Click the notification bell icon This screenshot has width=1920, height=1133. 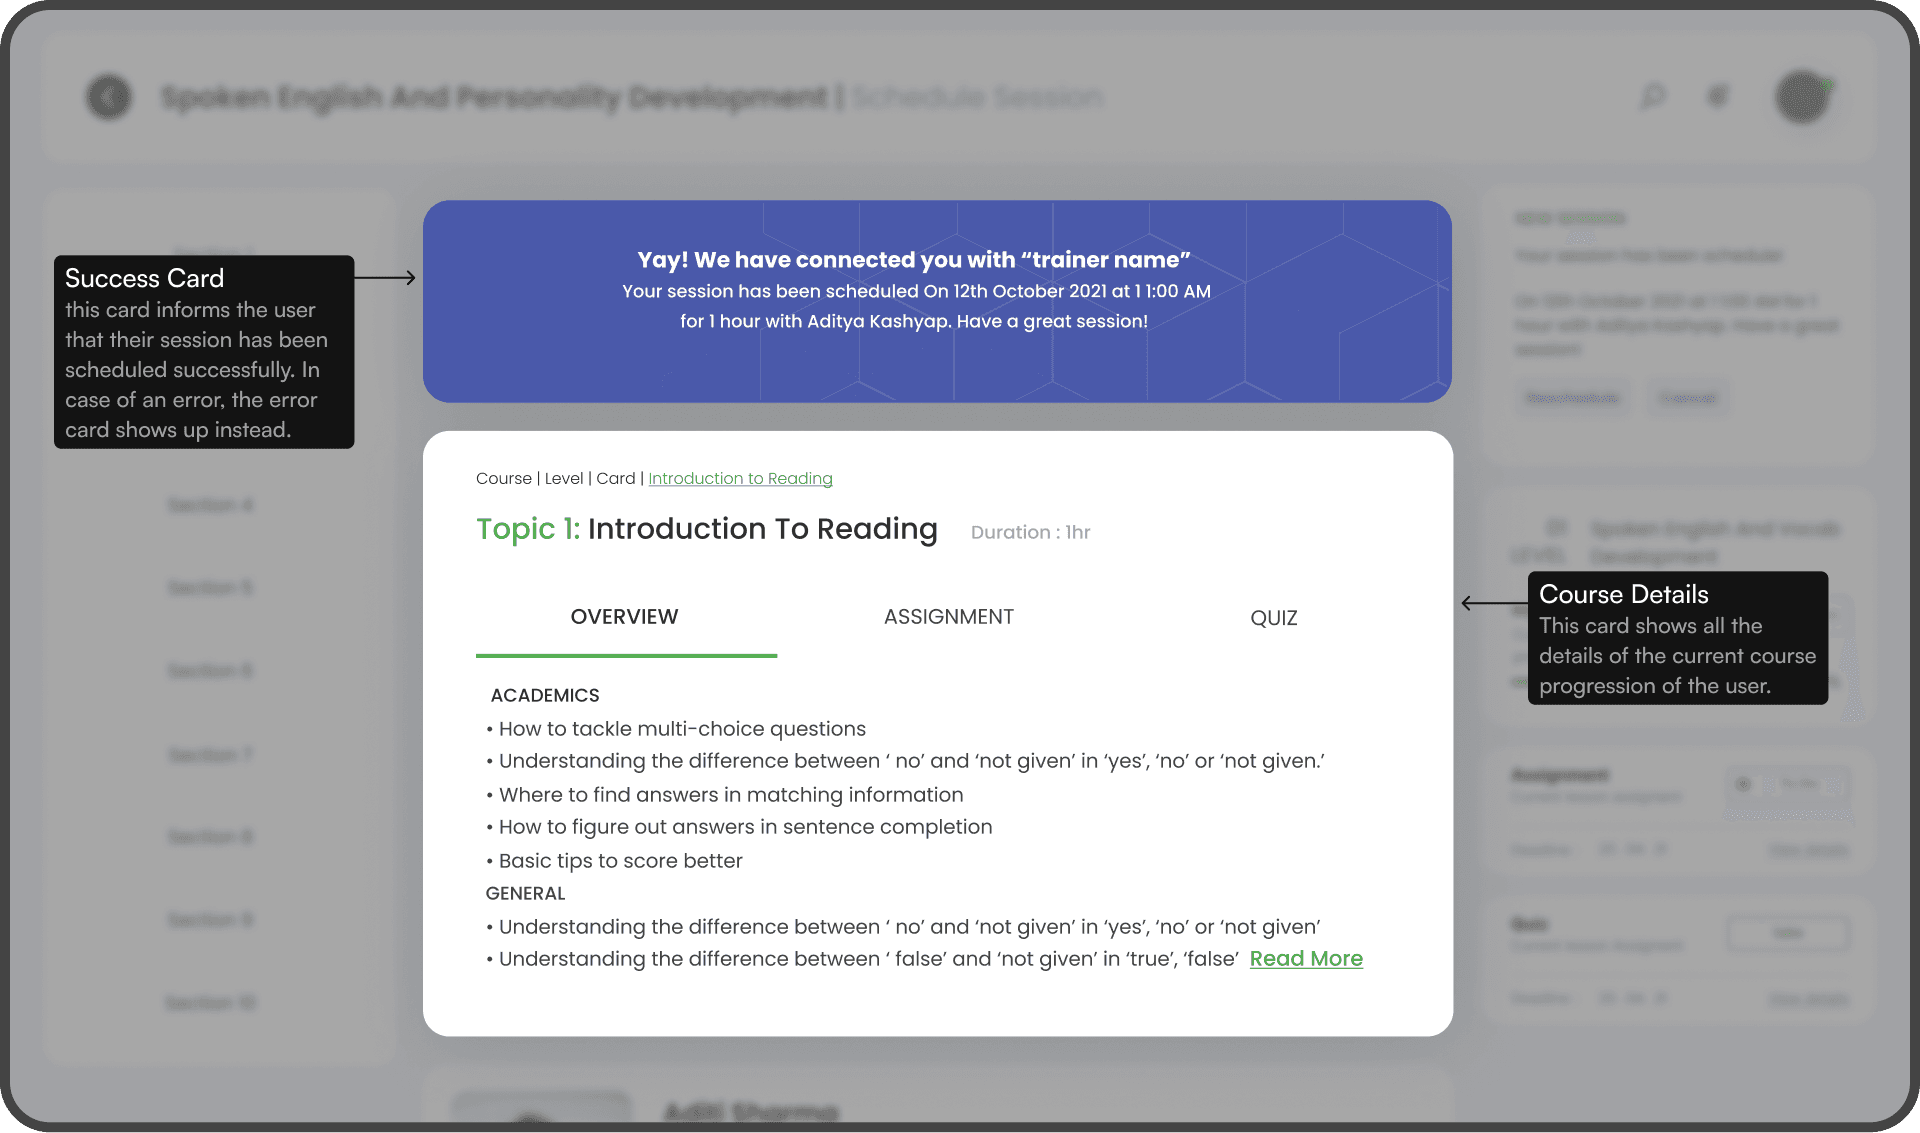[x=1717, y=96]
